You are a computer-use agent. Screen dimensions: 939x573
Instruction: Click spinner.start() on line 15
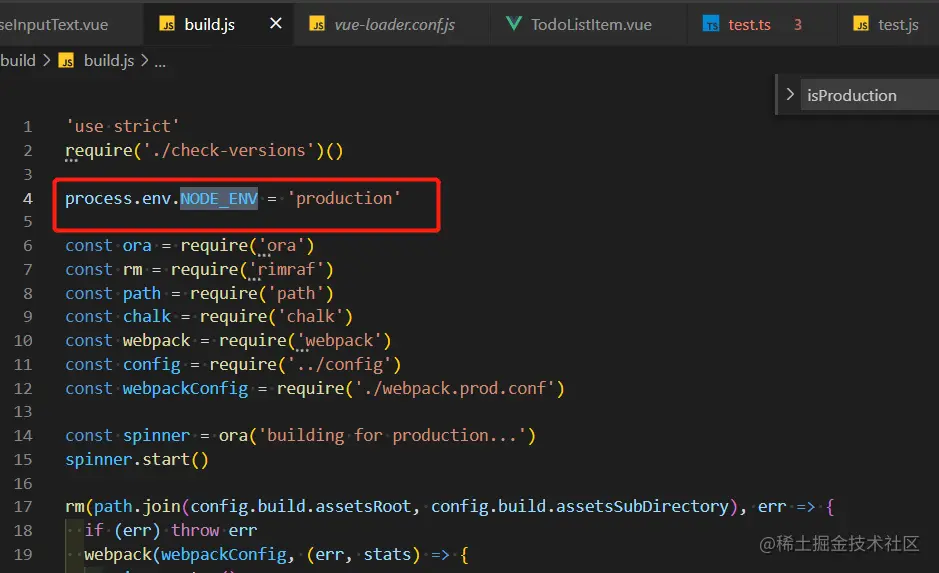137,459
